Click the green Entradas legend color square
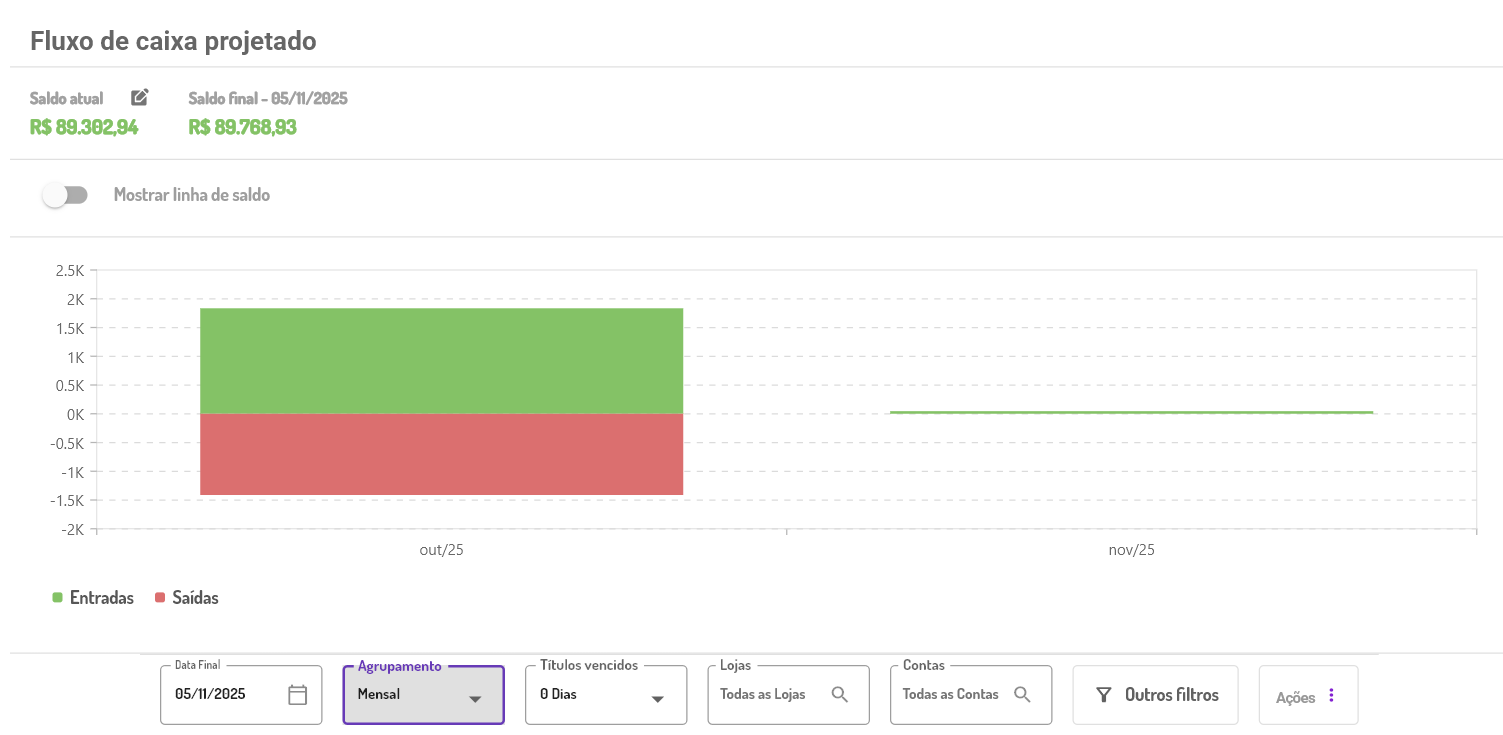Viewport: 1503px width, 735px height. 57,598
